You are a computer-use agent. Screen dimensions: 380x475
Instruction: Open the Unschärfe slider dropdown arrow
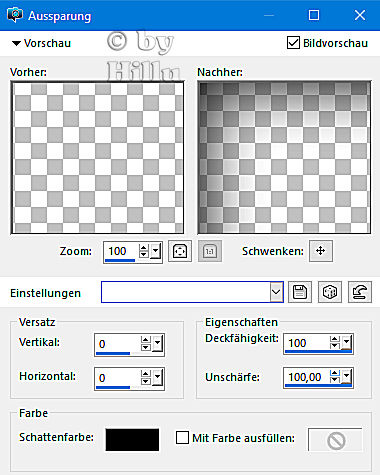click(x=347, y=377)
